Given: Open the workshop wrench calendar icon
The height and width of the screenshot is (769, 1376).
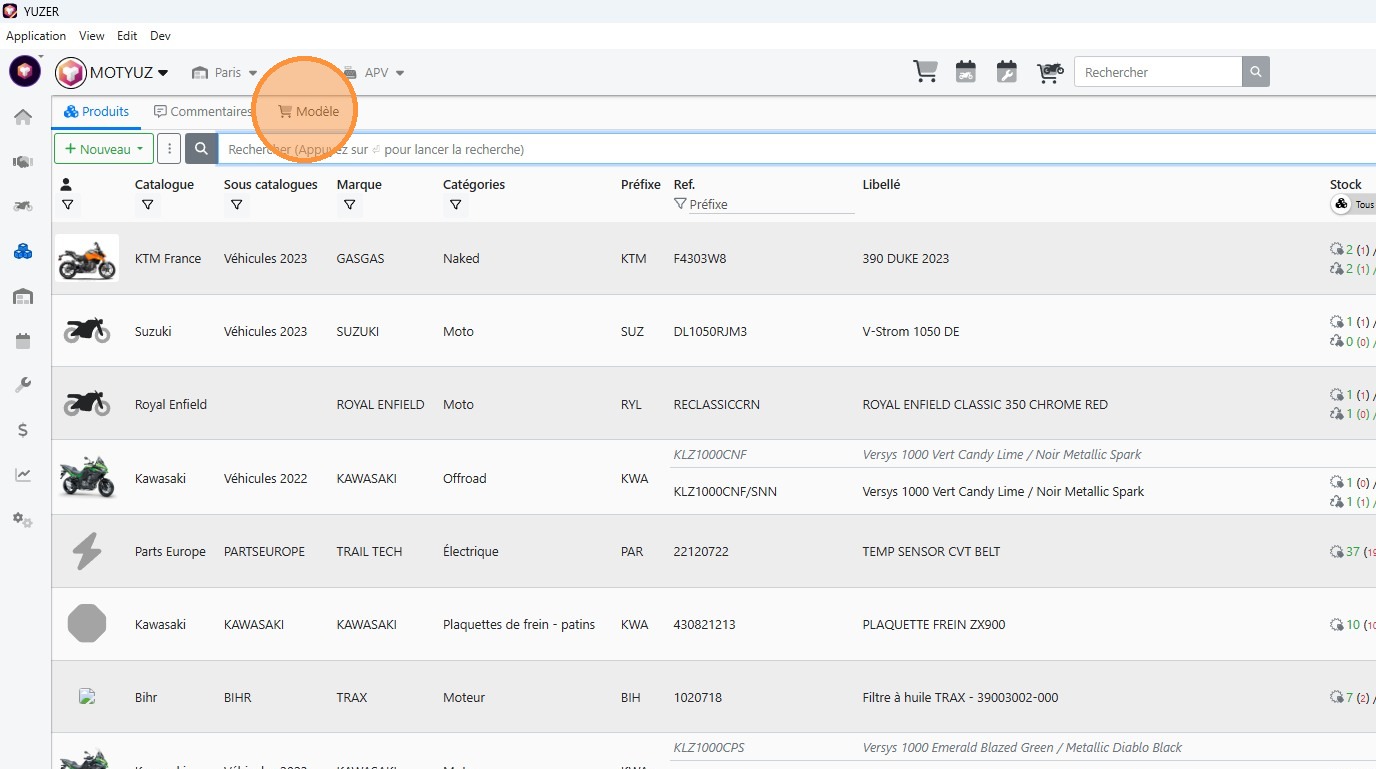Looking at the screenshot, I should pyautogui.click(x=1007, y=72).
